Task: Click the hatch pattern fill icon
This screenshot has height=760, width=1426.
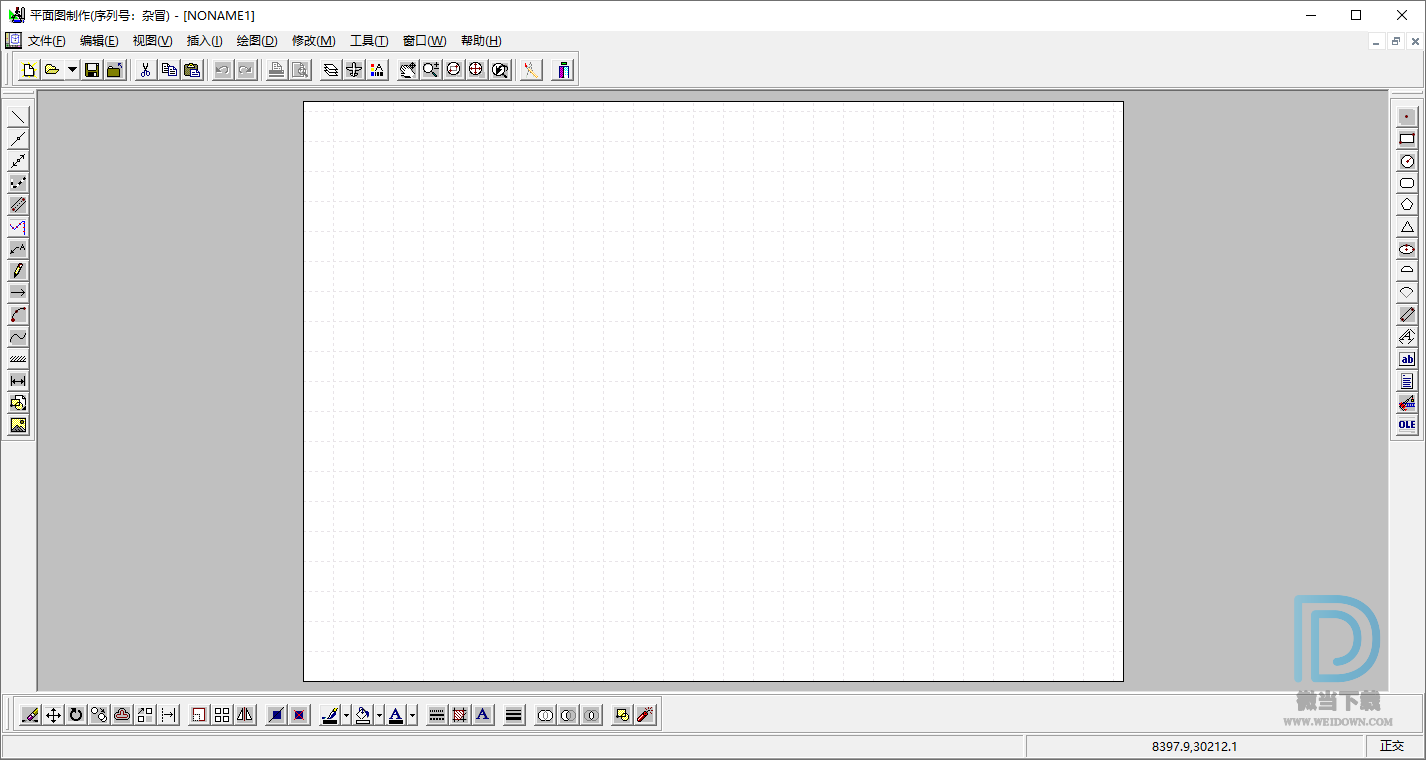Action: point(460,715)
